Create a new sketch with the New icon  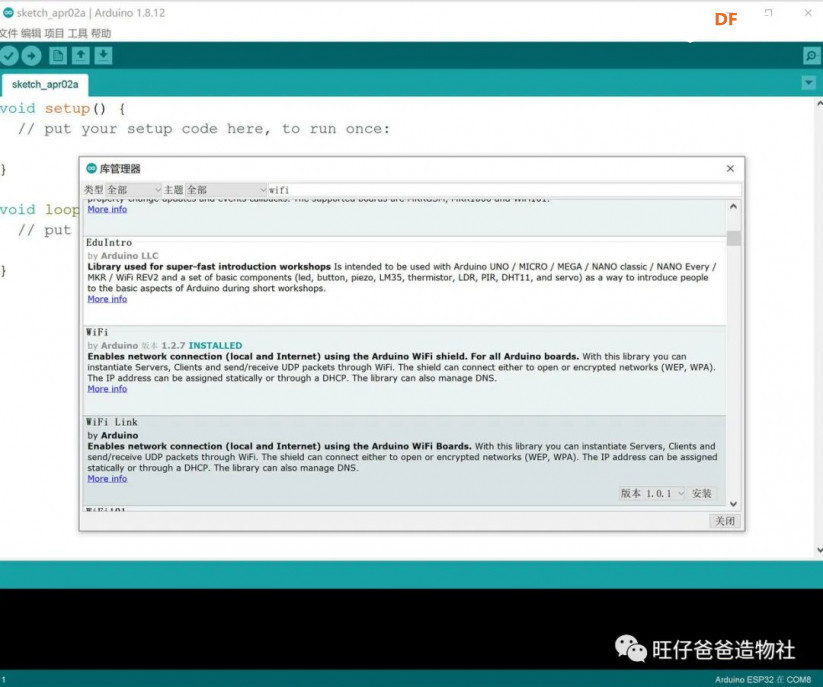[x=58, y=56]
